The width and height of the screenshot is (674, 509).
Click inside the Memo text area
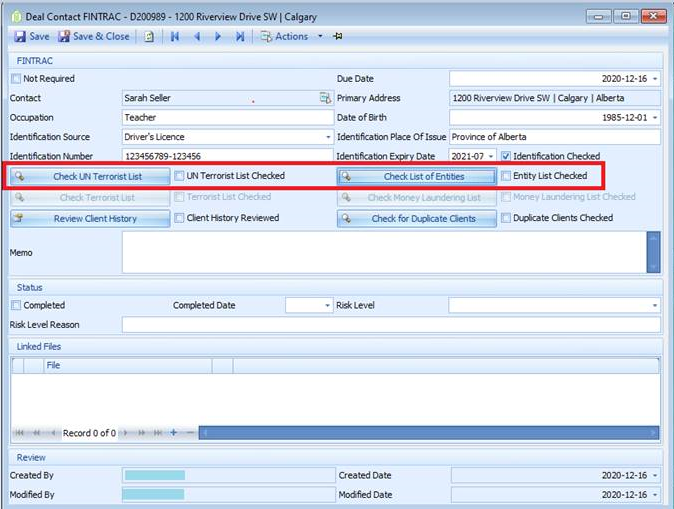click(384, 252)
